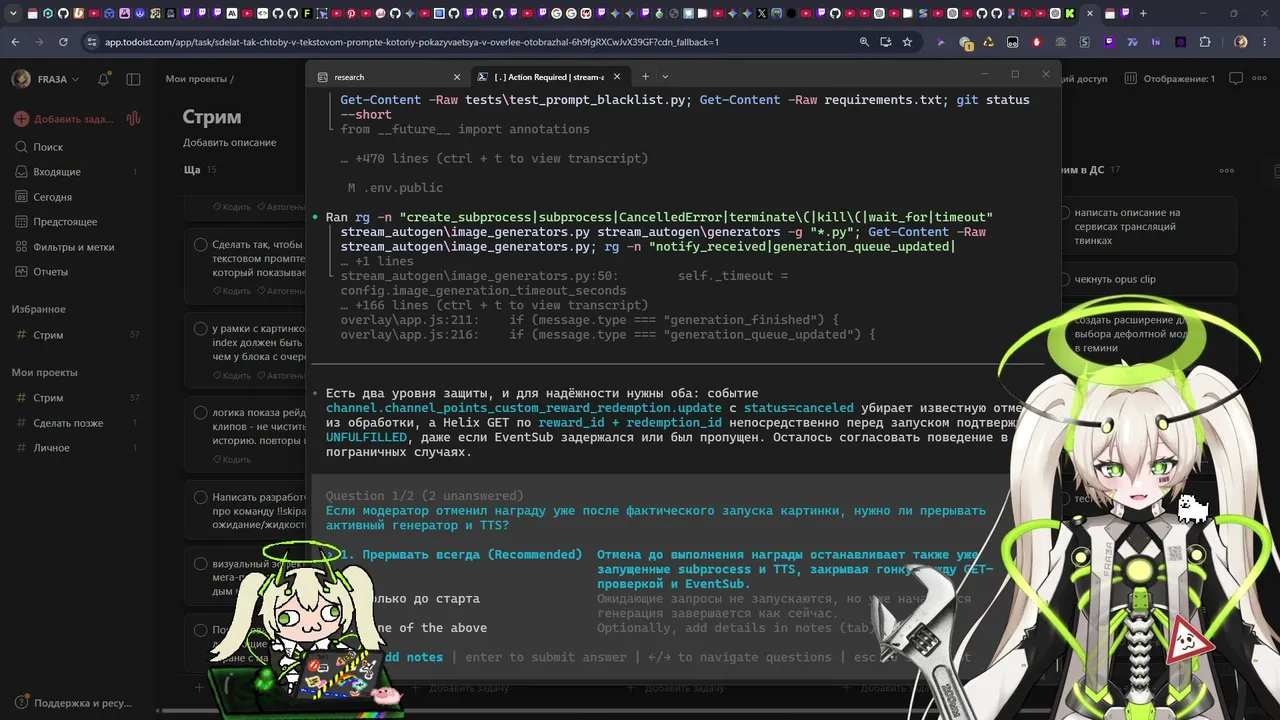Viewport: 1280px width, 720px height.
Task: Open the Chrome tab search dropdown arrow
Action: tap(13, 14)
